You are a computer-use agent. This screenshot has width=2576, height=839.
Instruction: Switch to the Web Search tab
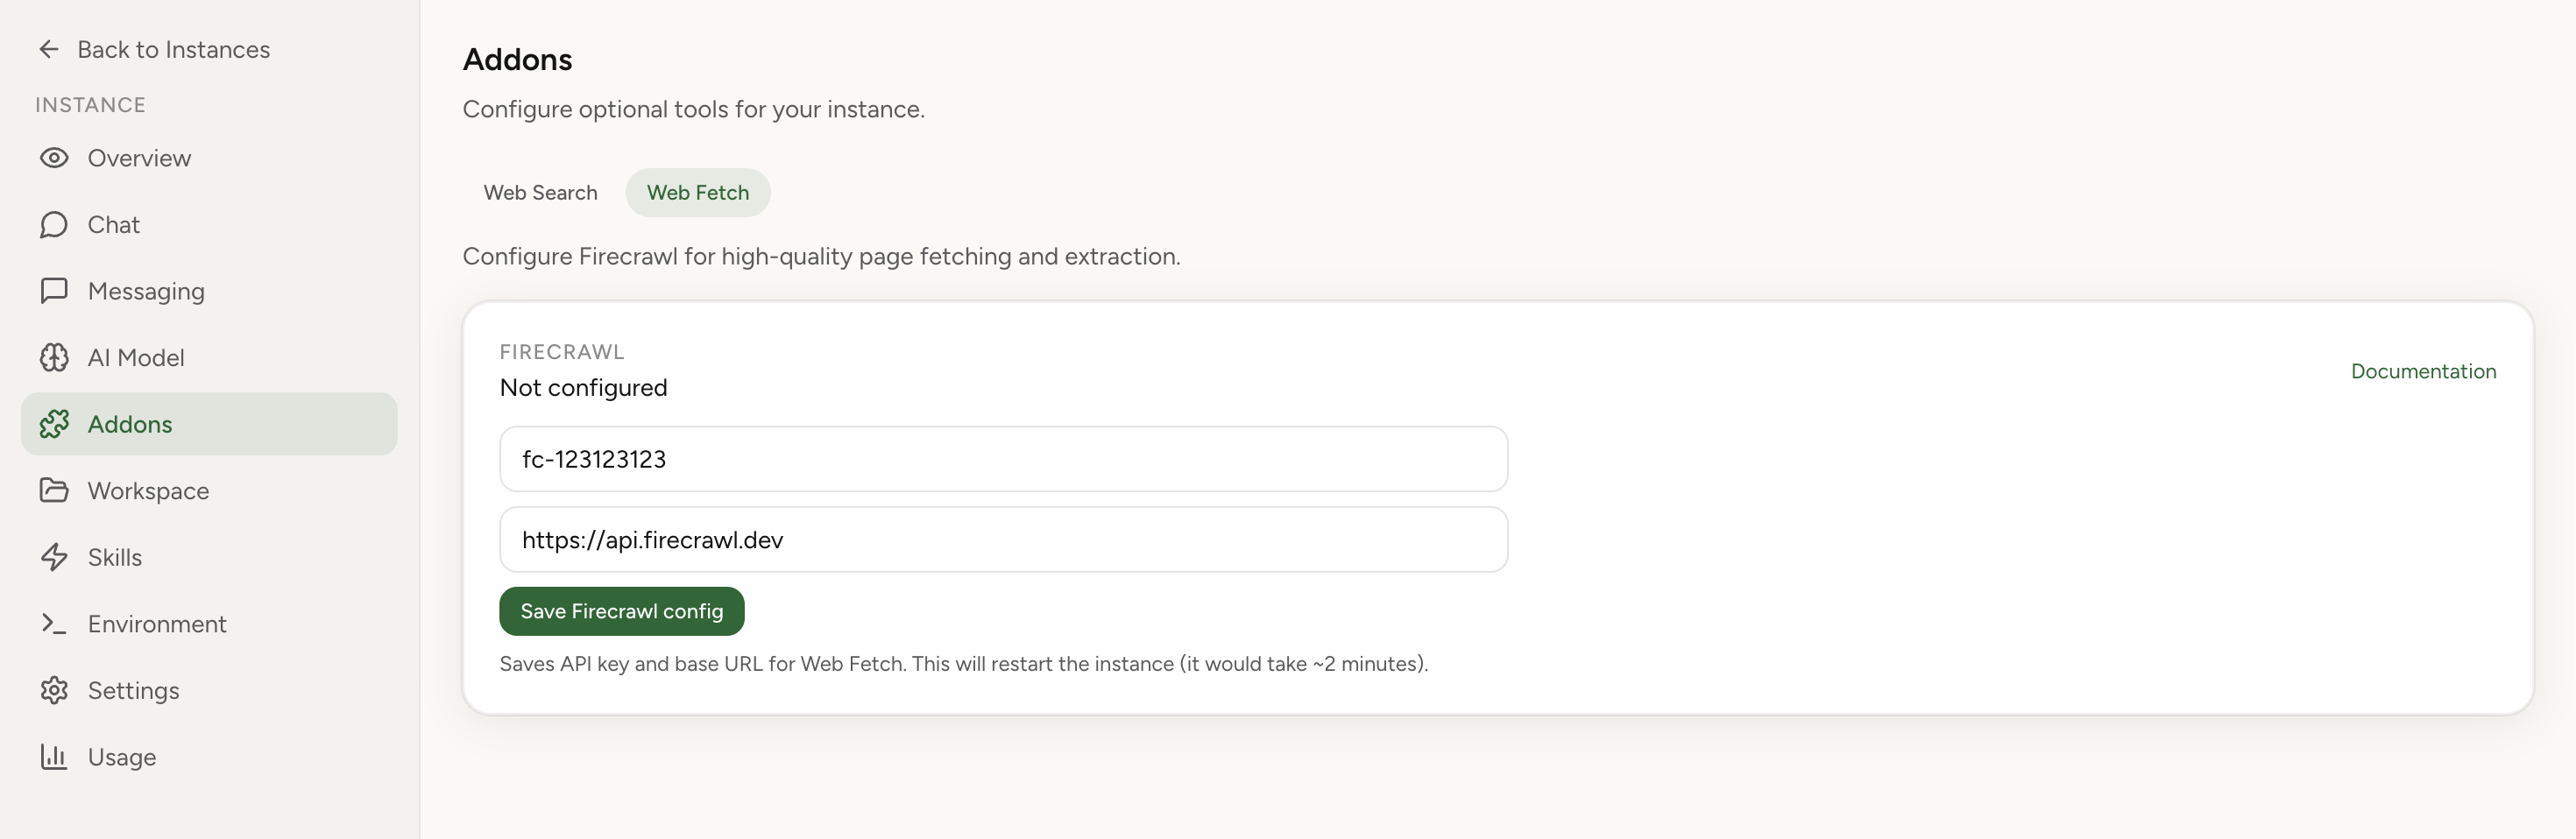539,192
